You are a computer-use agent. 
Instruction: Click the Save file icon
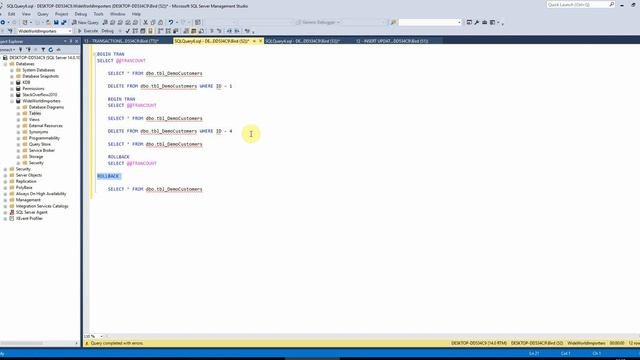point(56,22)
